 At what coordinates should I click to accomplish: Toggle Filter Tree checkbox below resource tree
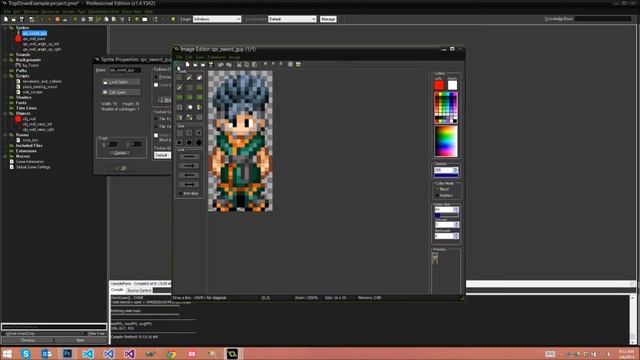85,334
